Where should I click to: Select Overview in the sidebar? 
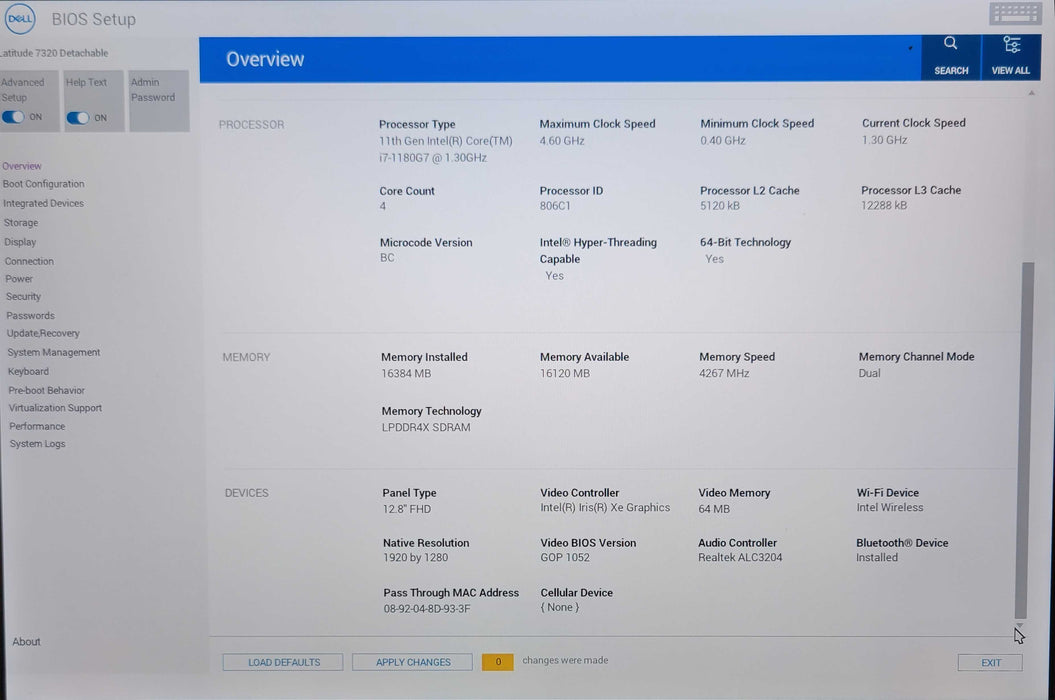[x=22, y=166]
